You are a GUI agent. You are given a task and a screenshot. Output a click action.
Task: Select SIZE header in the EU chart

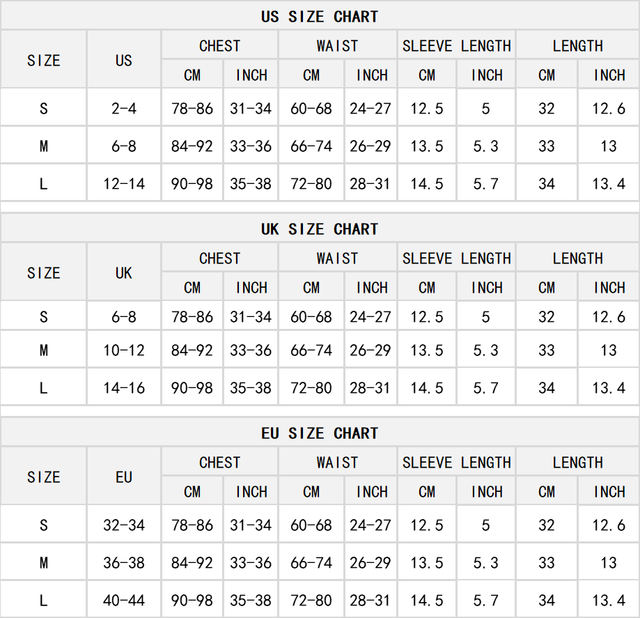coord(44,477)
